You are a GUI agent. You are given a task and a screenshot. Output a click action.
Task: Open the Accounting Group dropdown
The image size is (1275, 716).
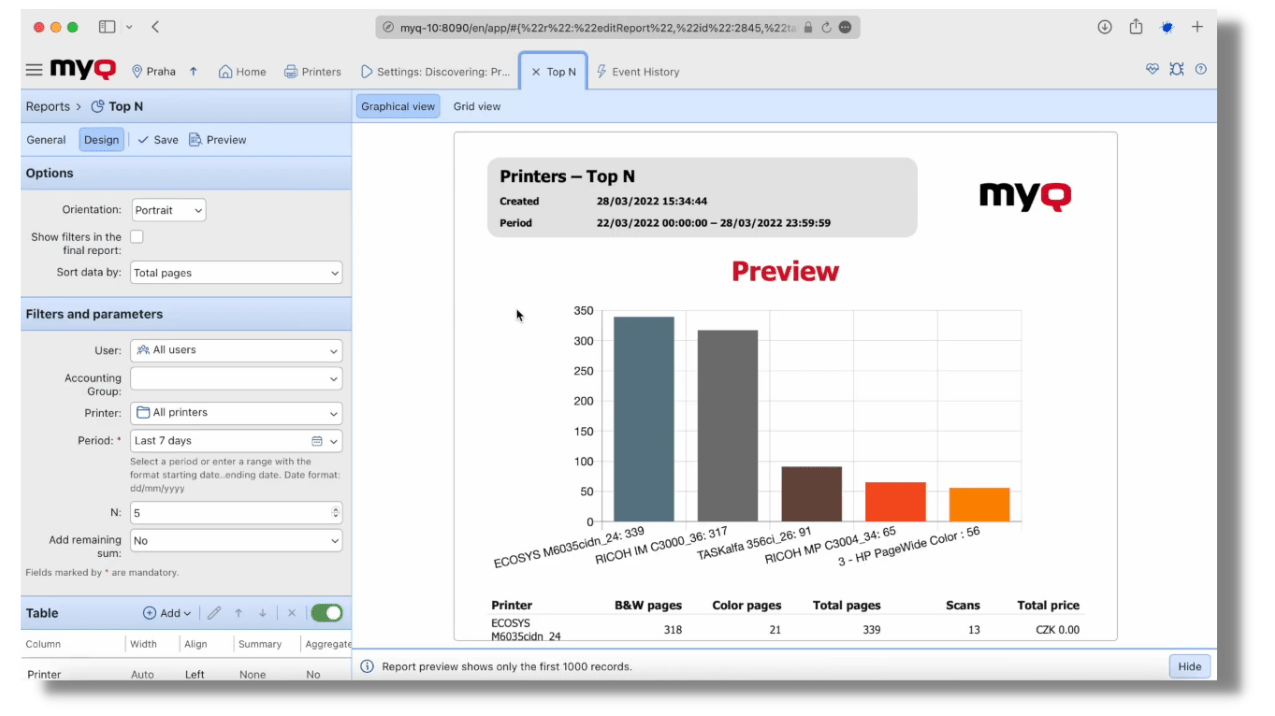pyautogui.click(x=236, y=379)
